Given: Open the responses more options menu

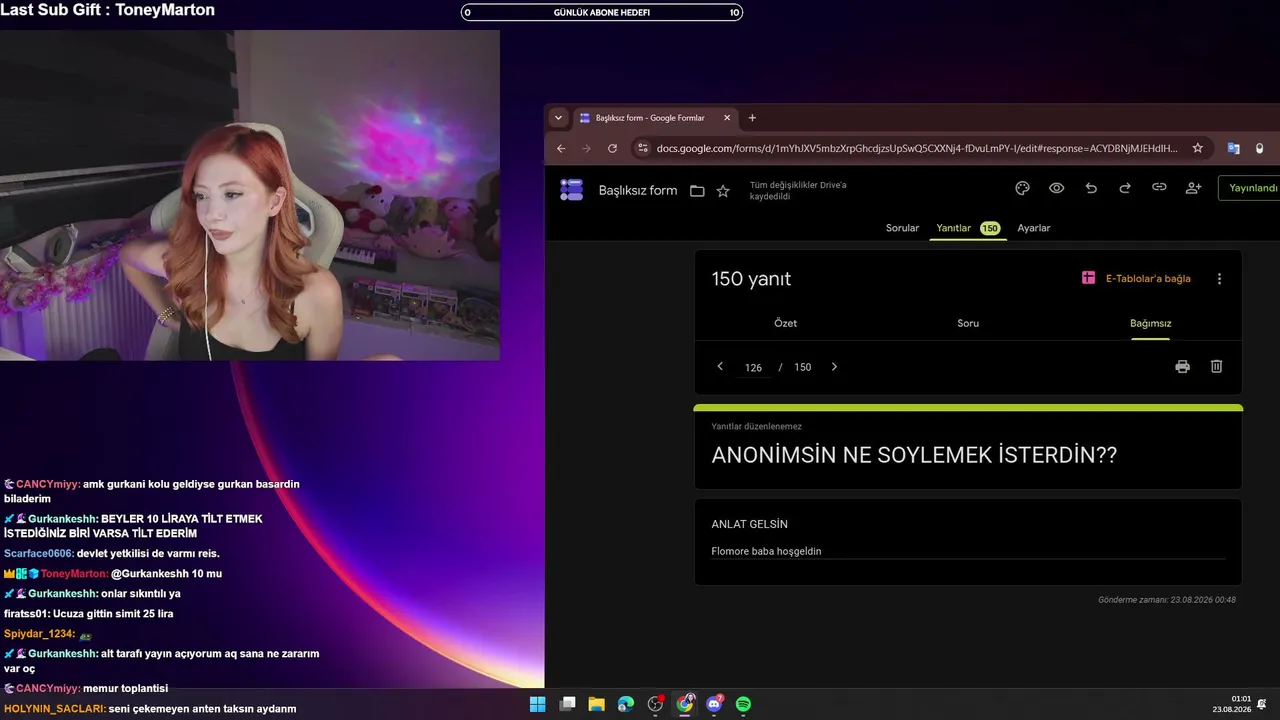Looking at the screenshot, I should (x=1219, y=279).
